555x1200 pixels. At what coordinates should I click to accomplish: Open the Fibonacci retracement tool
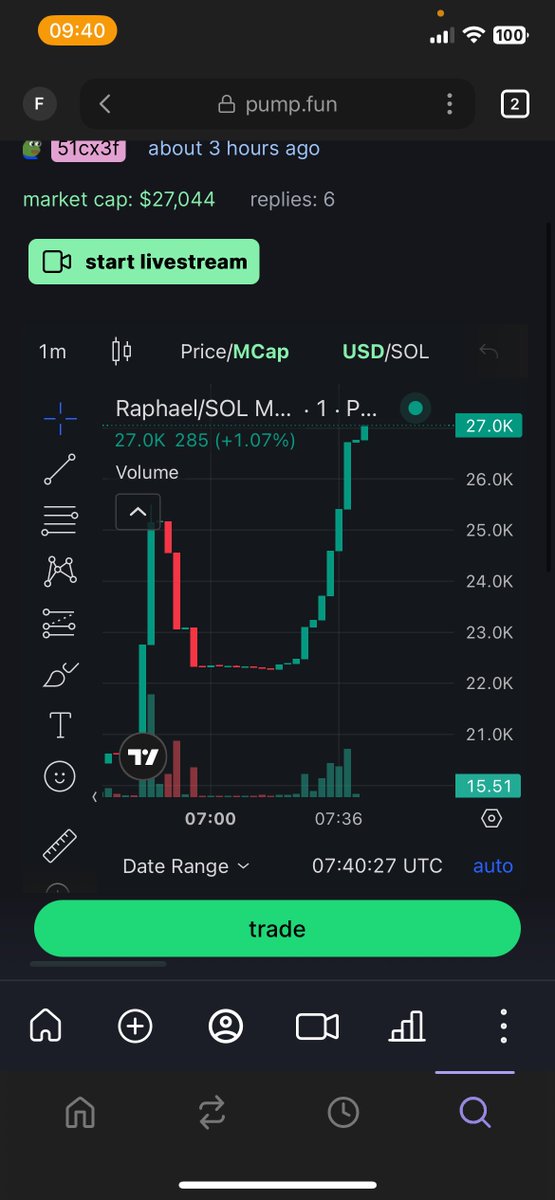point(60,519)
